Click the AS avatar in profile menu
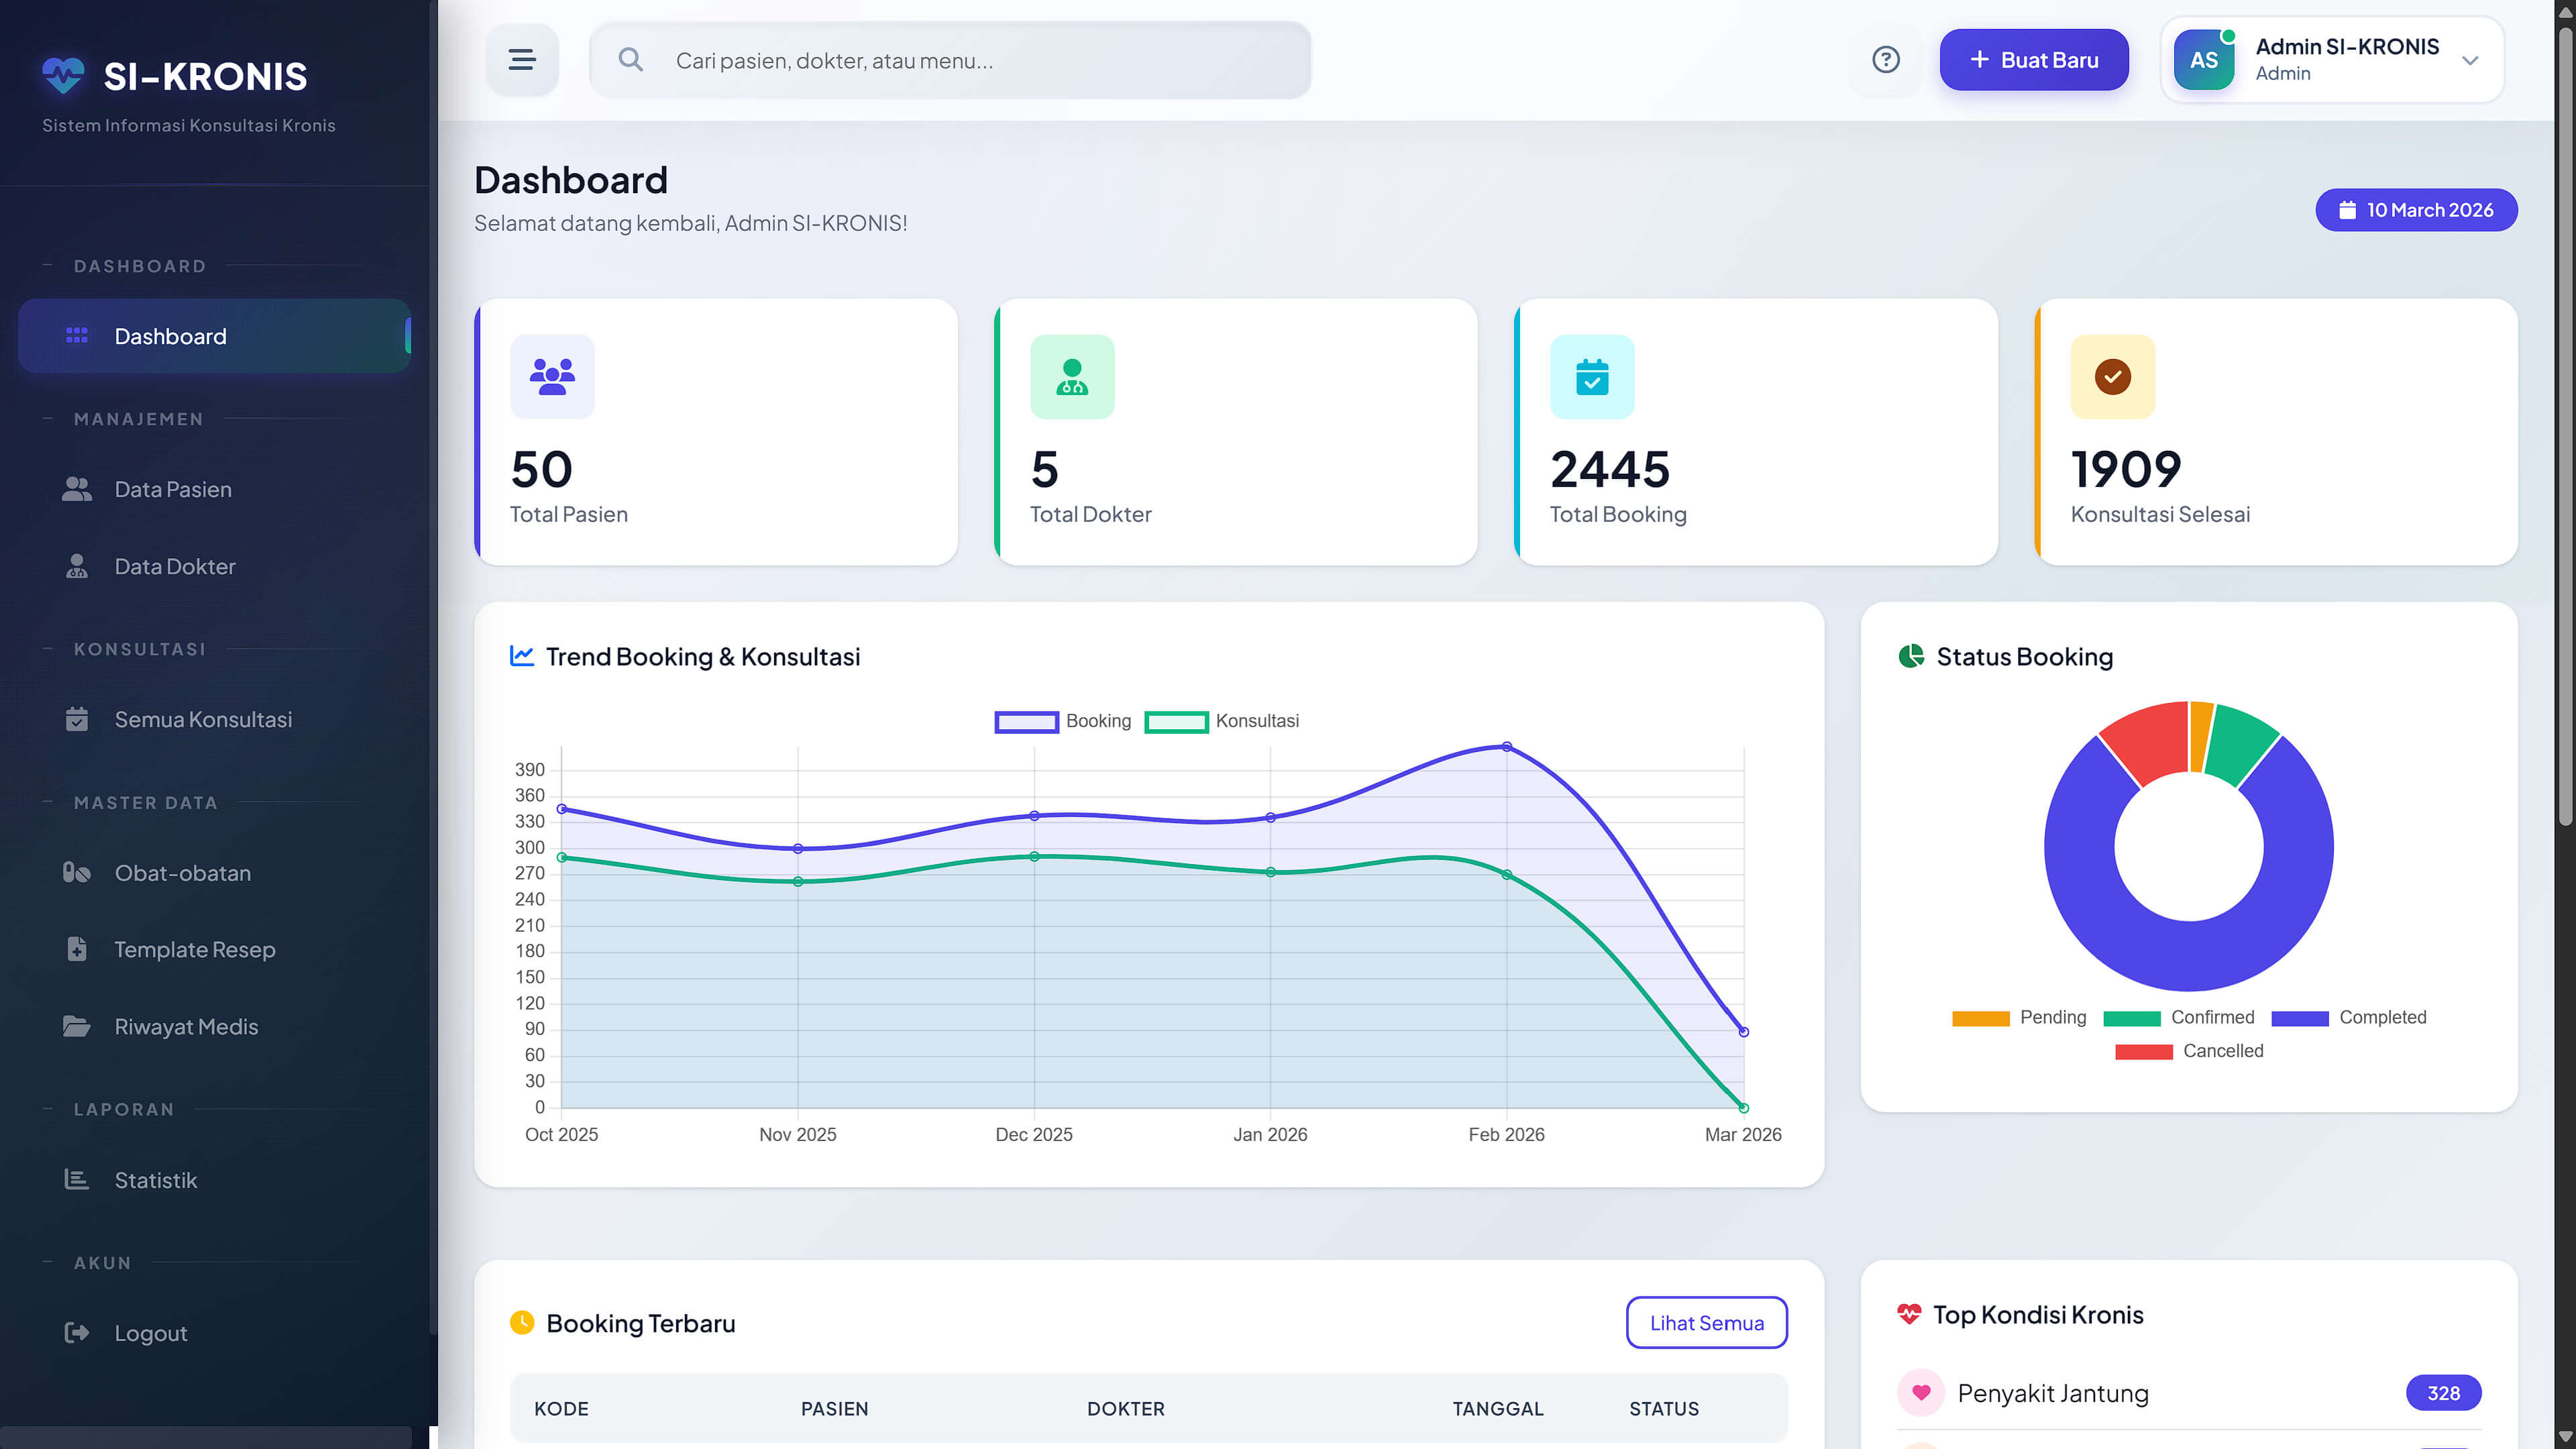 pyautogui.click(x=2203, y=60)
